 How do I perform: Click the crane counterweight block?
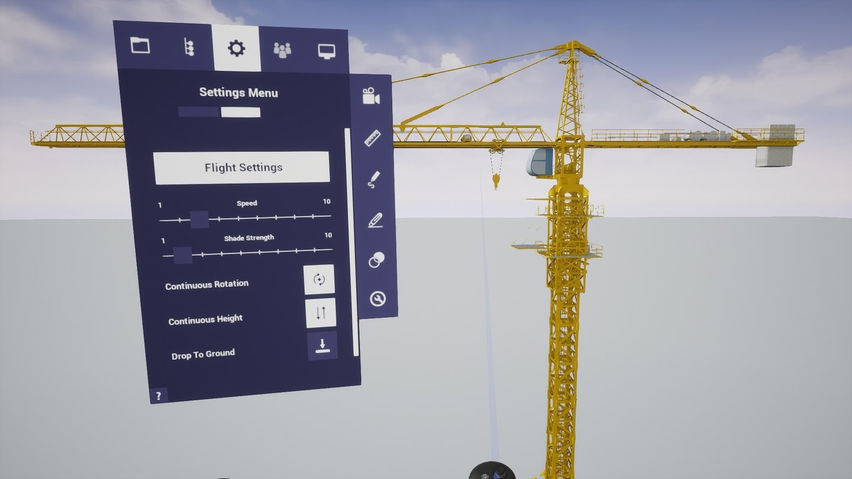[774, 155]
